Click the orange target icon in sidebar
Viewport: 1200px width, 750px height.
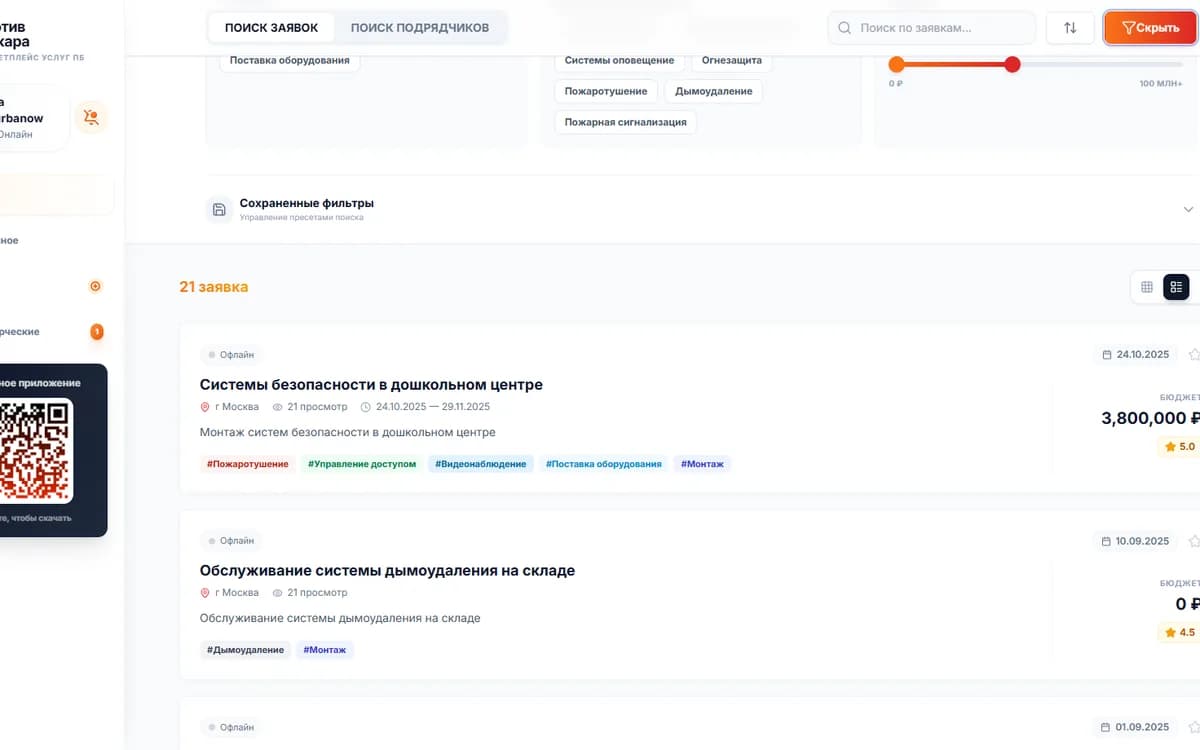[96, 286]
